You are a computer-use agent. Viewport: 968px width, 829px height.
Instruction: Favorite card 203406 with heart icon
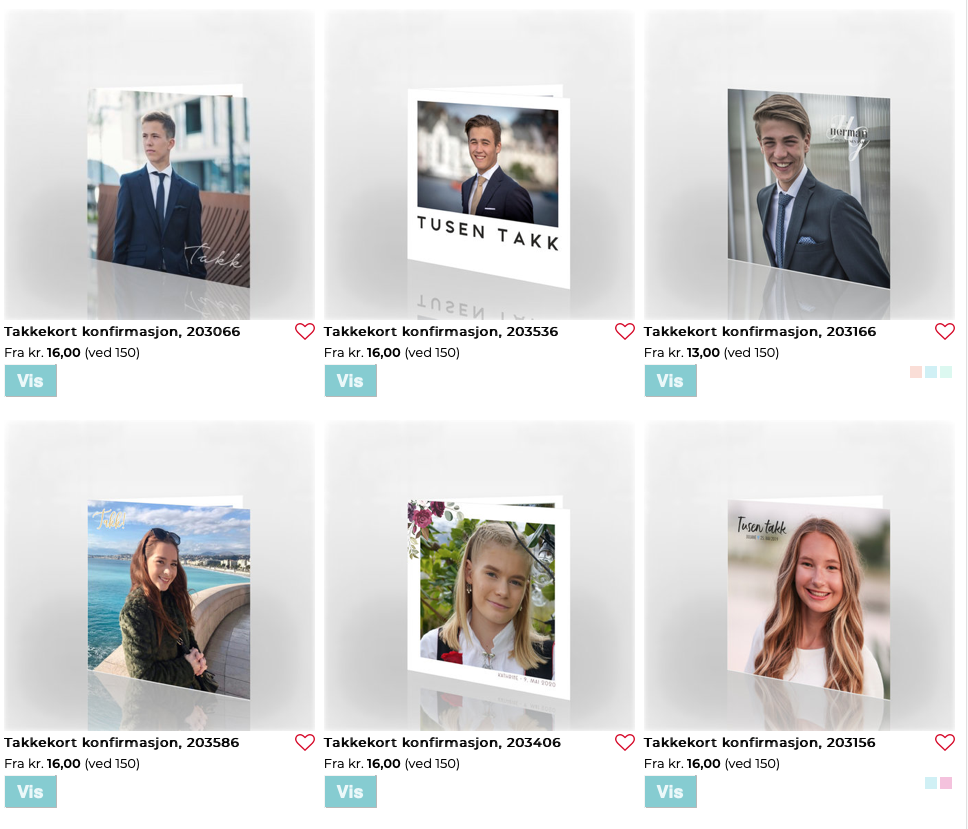pyautogui.click(x=625, y=742)
